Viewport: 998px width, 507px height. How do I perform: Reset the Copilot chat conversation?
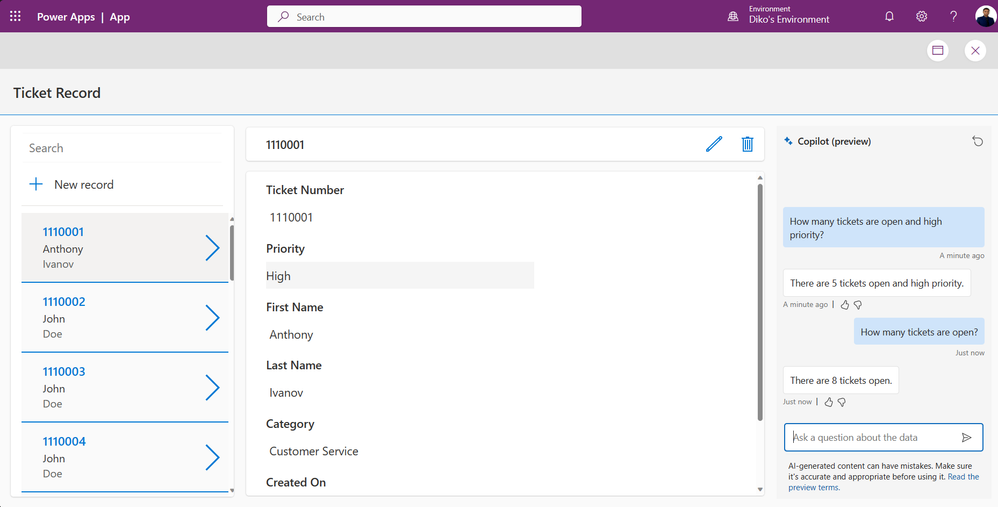(977, 141)
